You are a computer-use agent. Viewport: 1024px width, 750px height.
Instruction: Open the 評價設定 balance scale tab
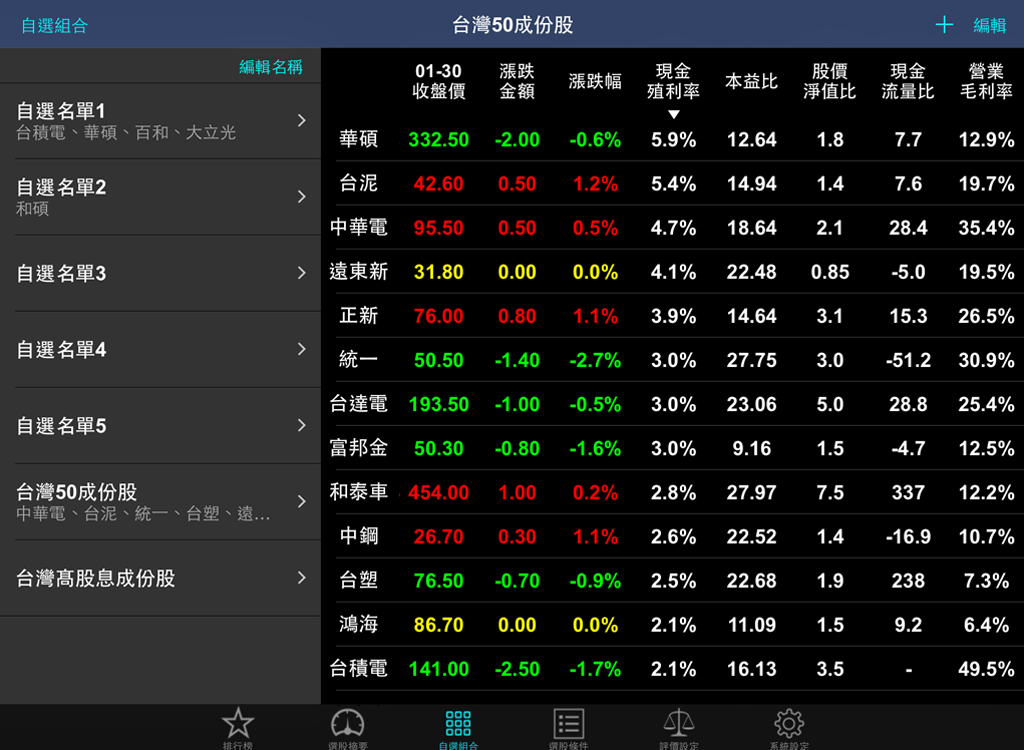coord(679,728)
